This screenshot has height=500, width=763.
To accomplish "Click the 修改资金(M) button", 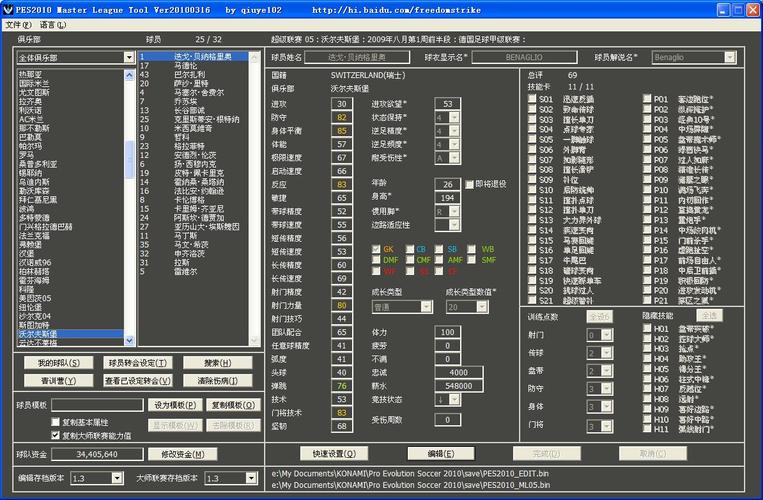I will [x=182, y=454].
